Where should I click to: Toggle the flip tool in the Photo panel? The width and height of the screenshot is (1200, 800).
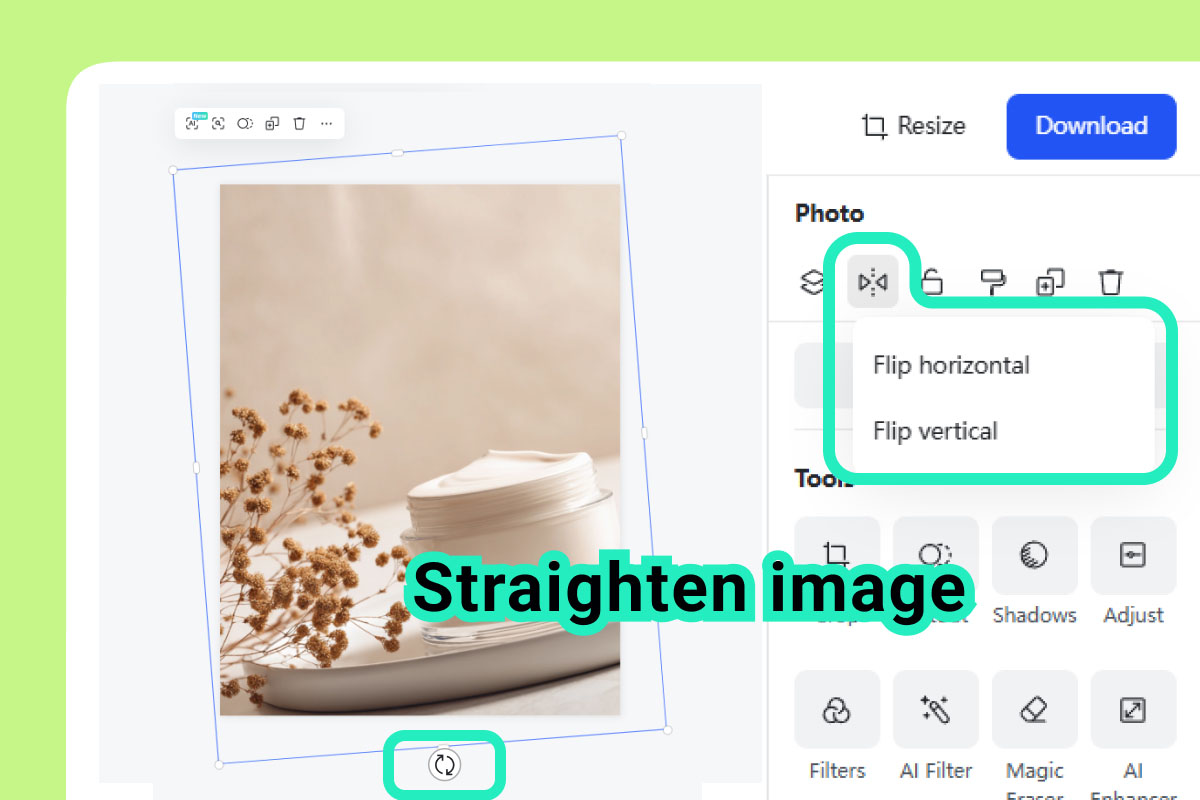point(872,281)
